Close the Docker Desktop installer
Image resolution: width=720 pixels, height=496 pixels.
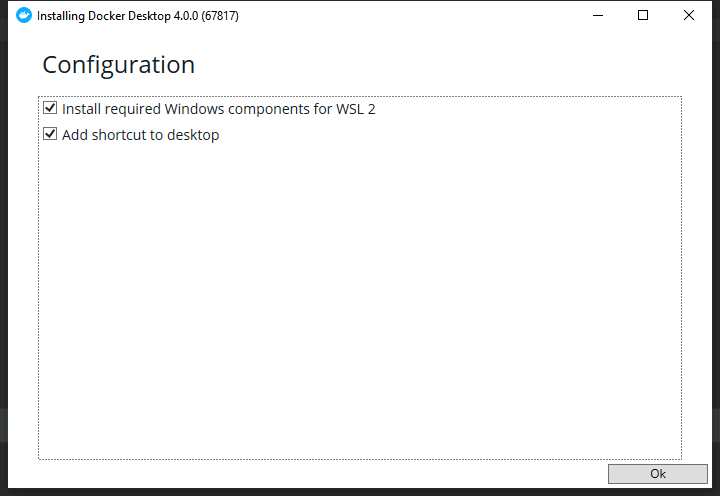tap(689, 16)
